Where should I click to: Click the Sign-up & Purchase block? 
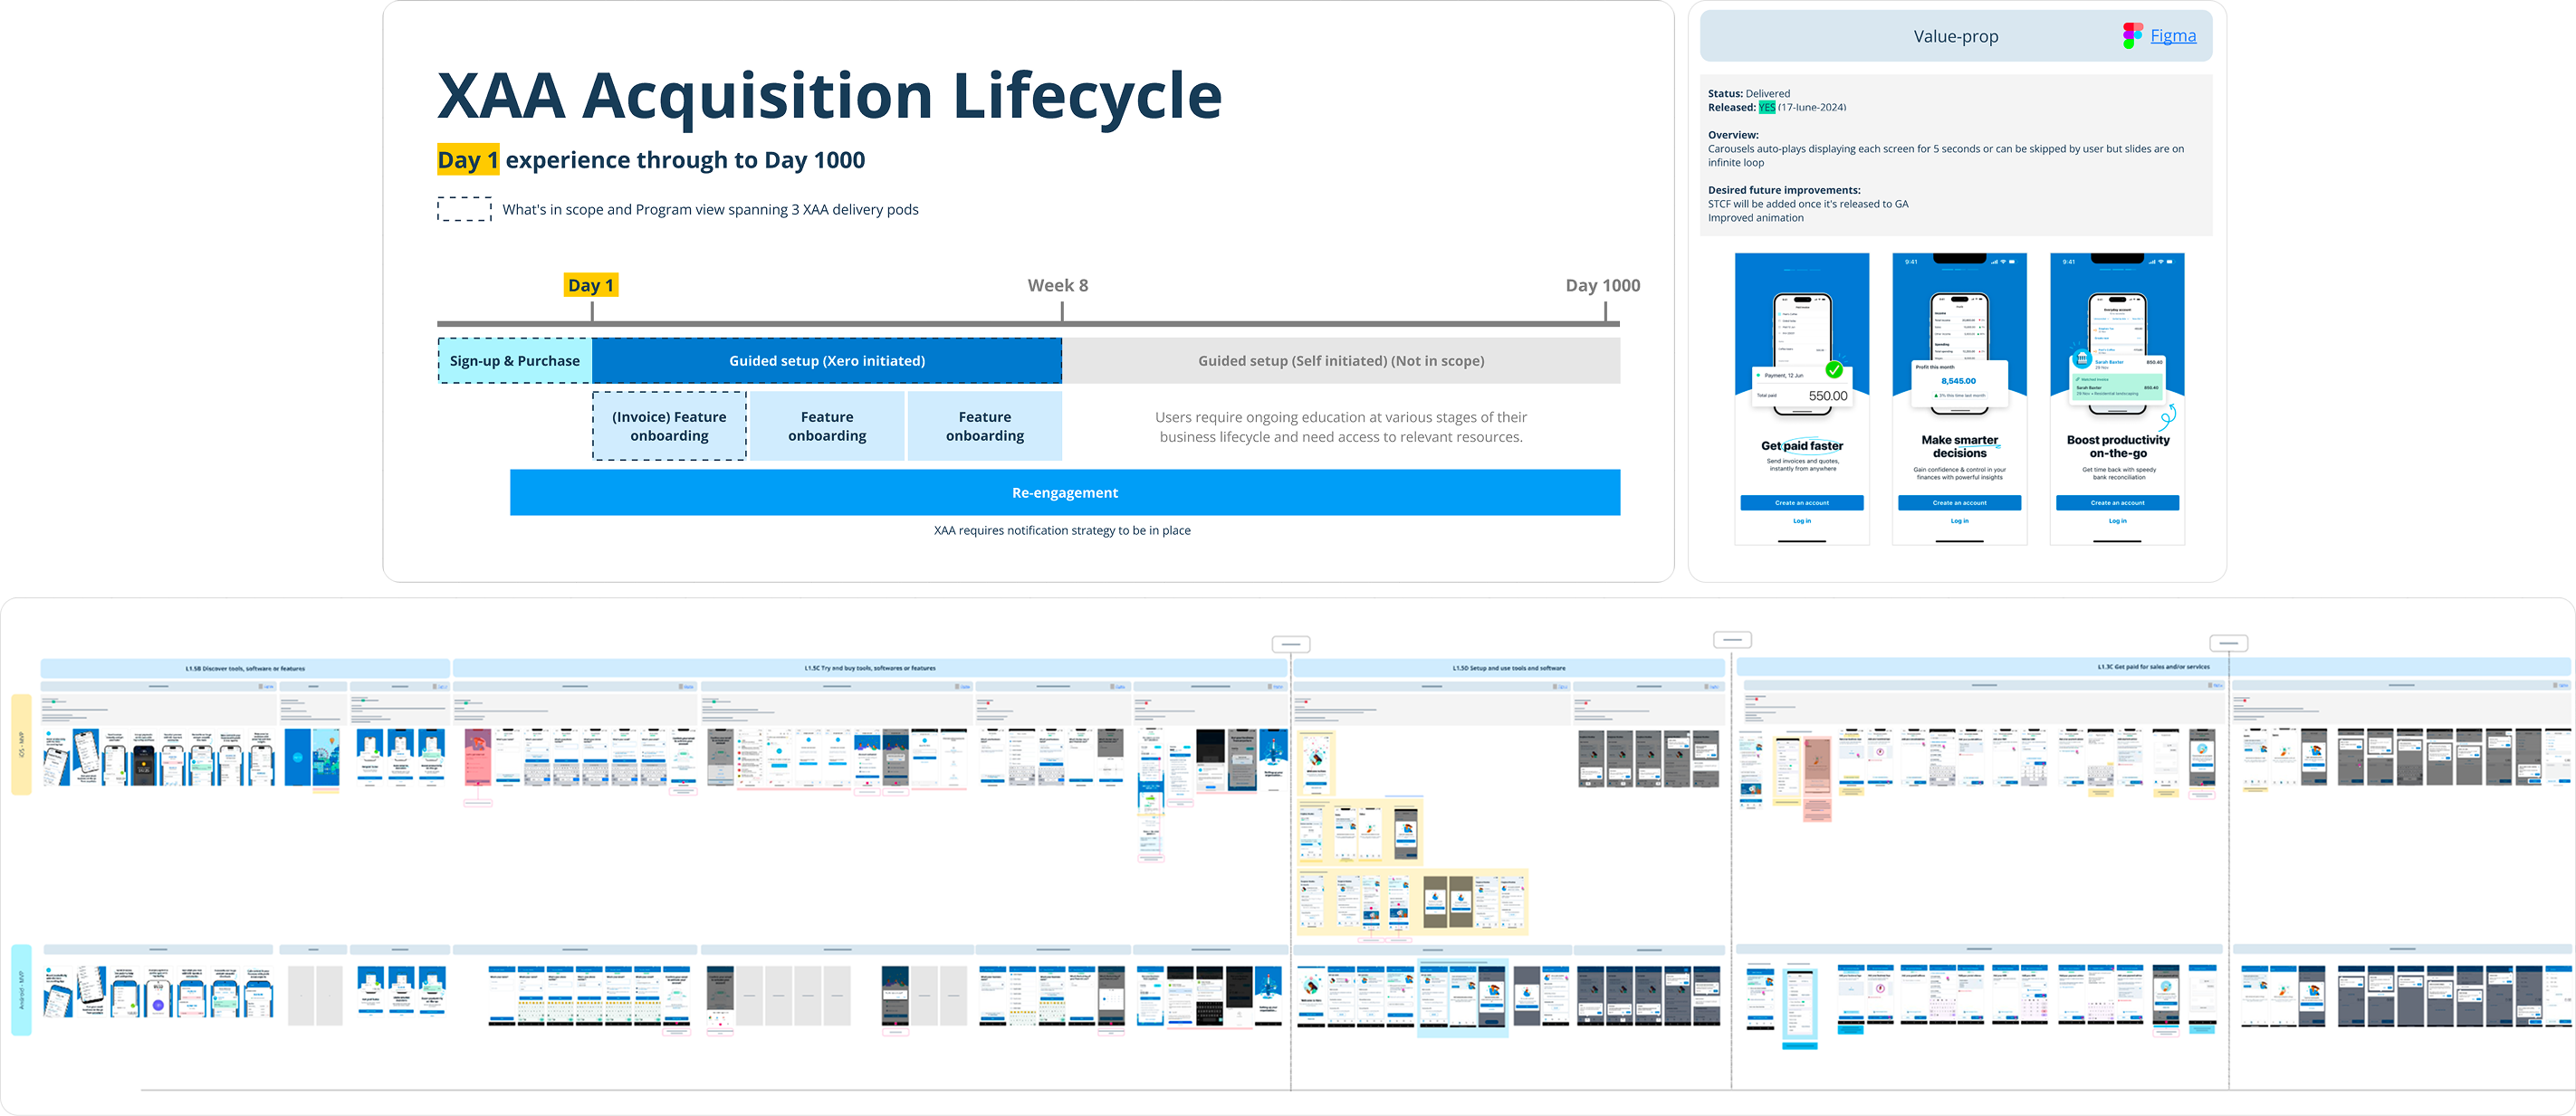(x=514, y=361)
